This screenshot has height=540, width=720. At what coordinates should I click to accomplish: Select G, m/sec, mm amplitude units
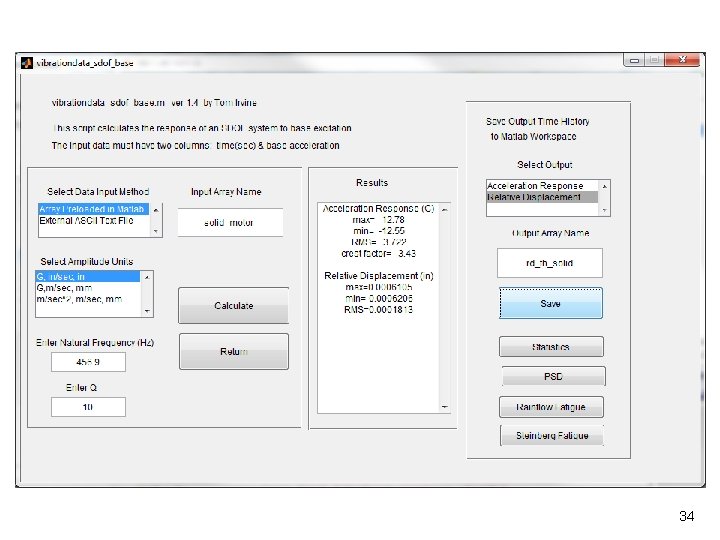pyautogui.click(x=88, y=288)
